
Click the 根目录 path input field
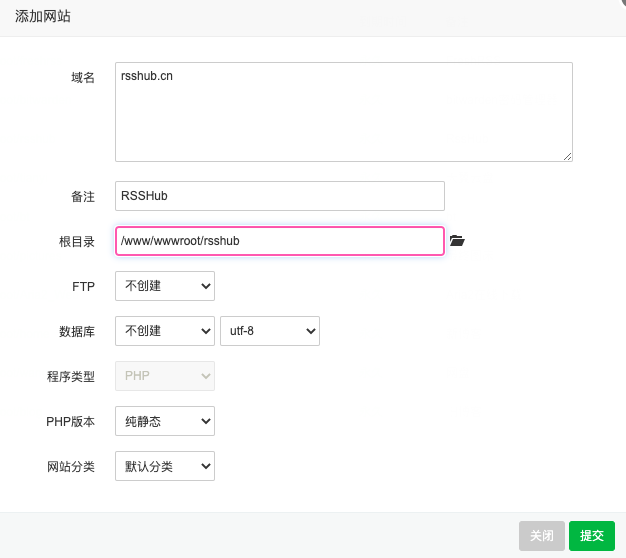click(x=279, y=241)
